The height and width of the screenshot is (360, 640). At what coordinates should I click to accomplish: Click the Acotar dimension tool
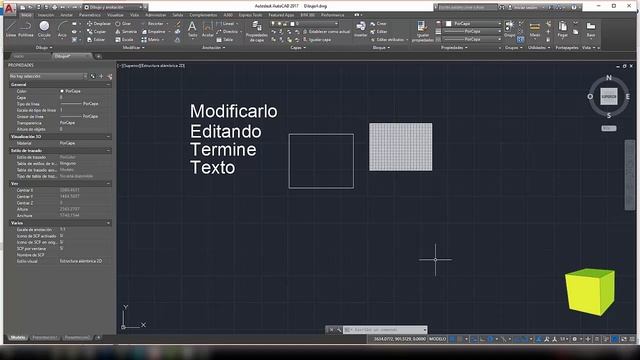tap(207, 29)
